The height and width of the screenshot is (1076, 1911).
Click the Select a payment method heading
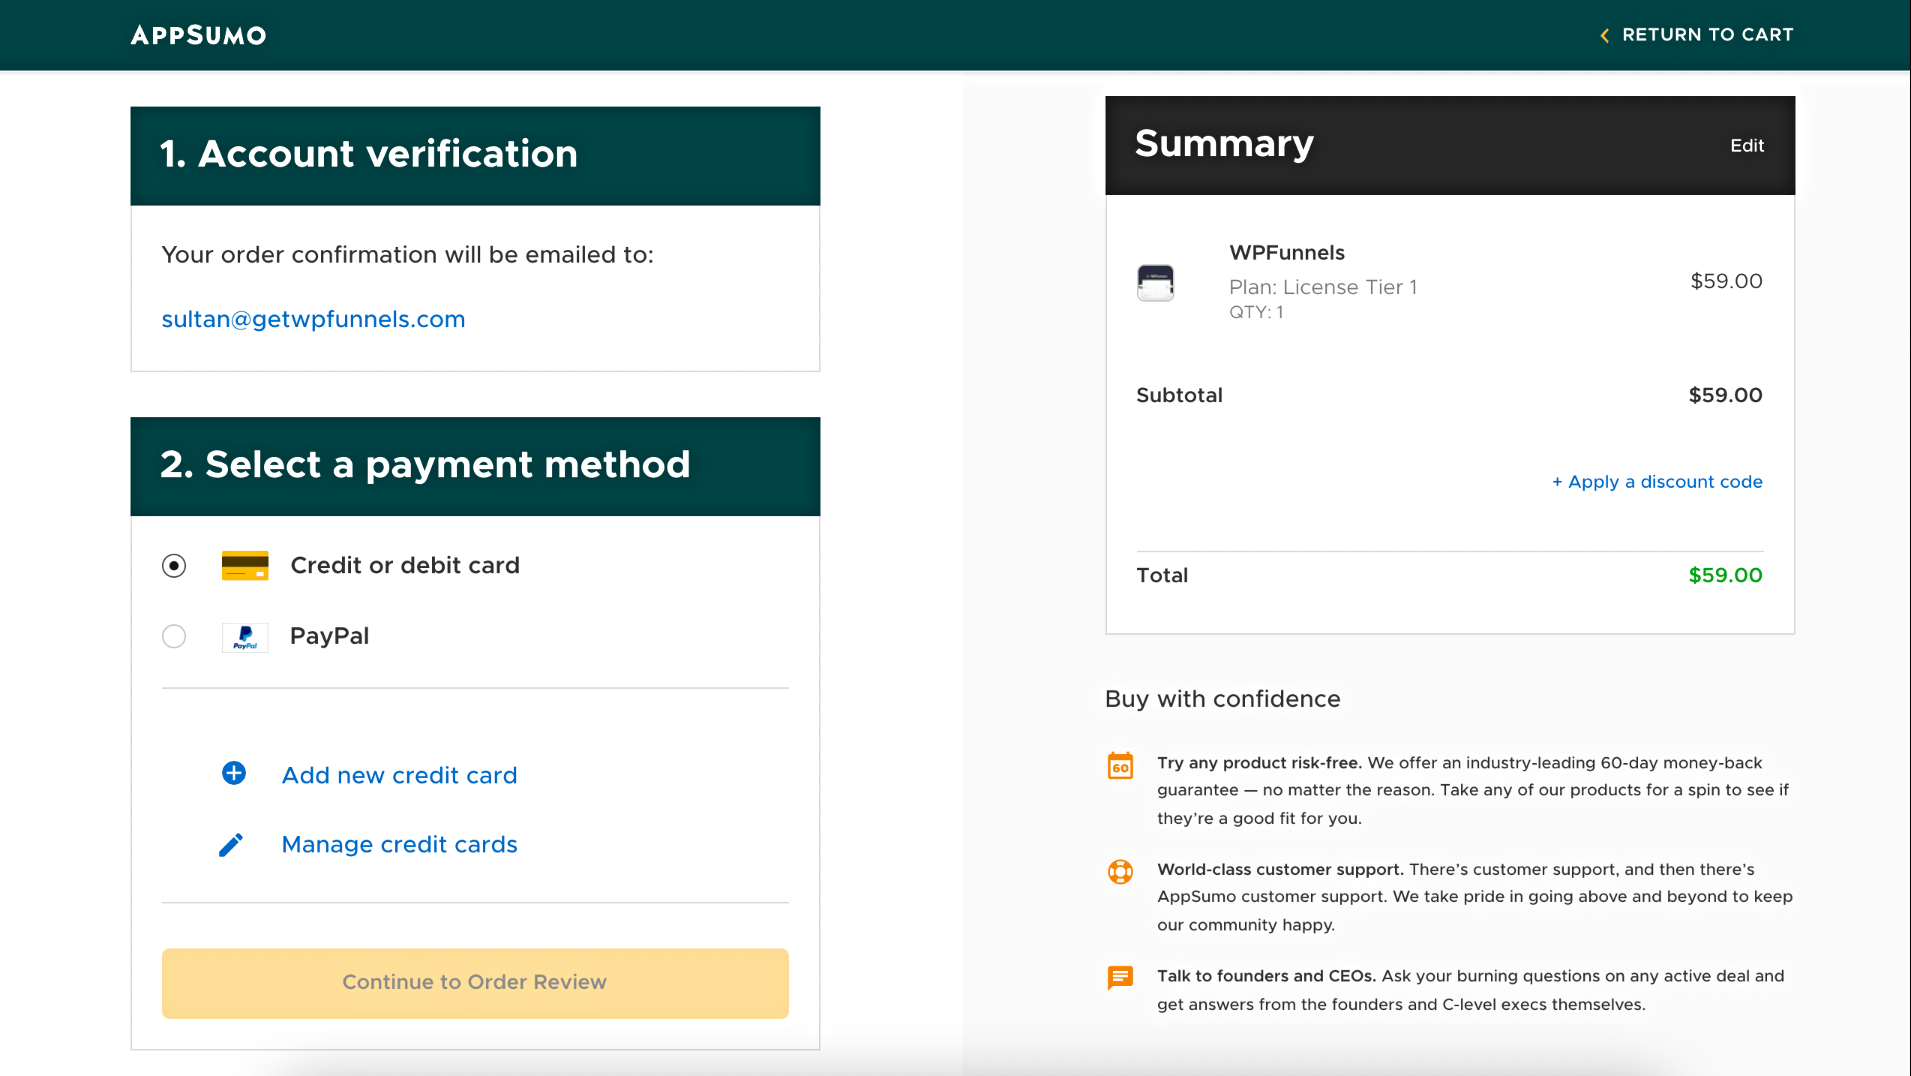(x=425, y=465)
